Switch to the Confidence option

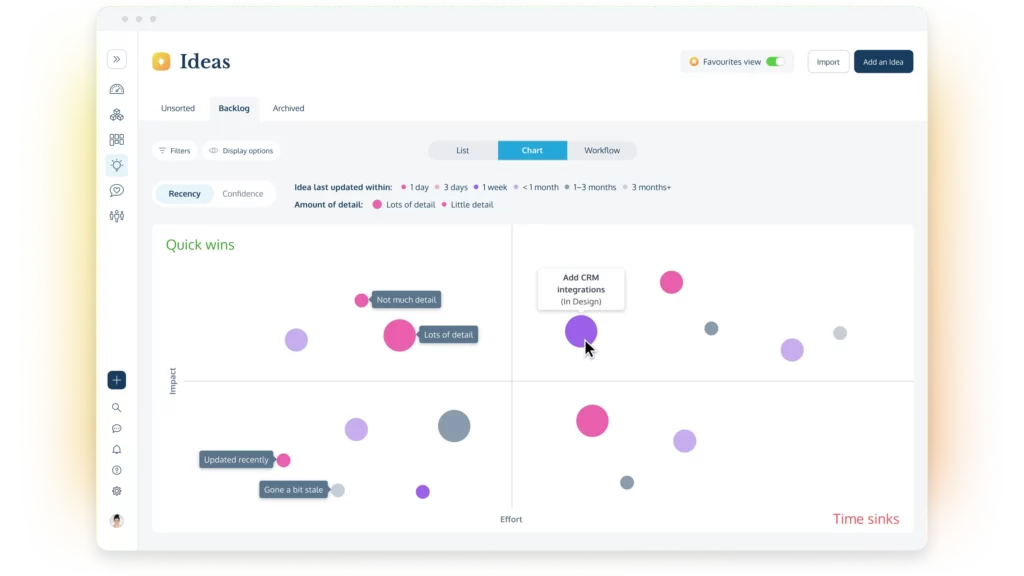(243, 194)
